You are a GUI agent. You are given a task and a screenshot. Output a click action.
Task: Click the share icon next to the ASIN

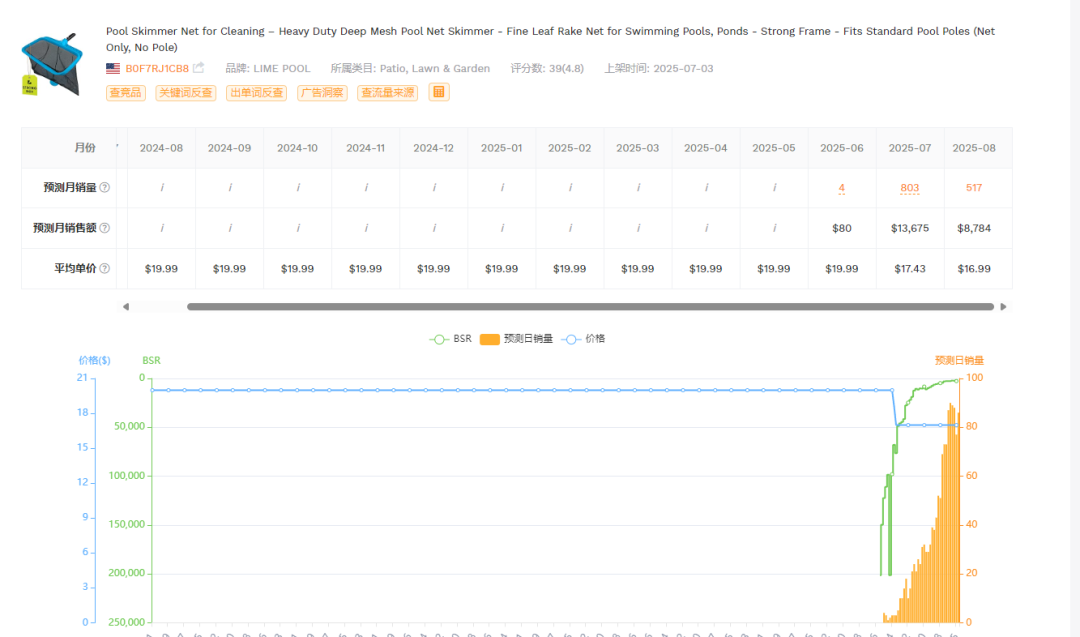[x=198, y=67]
